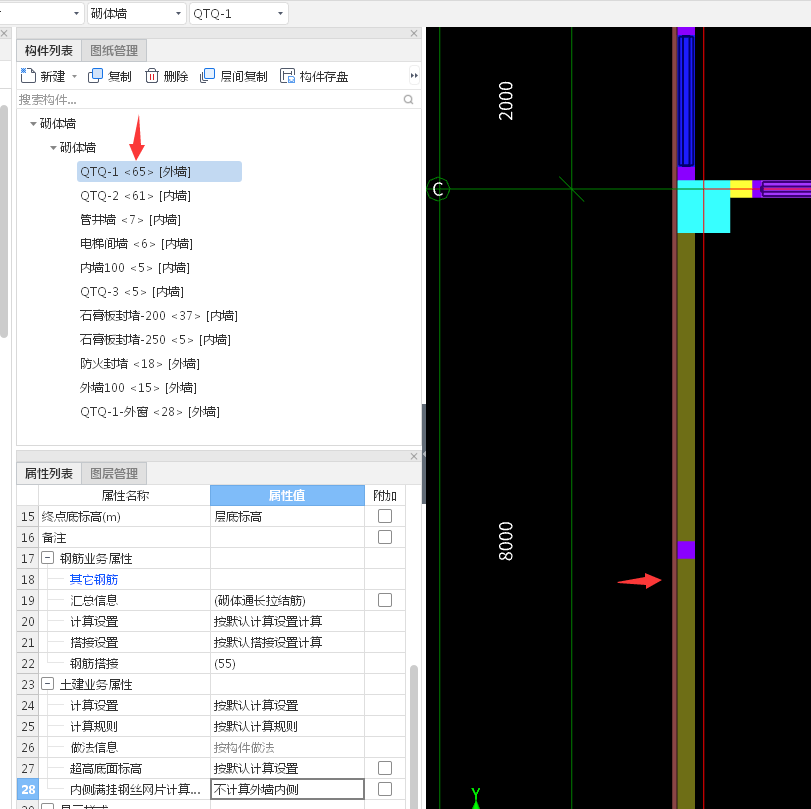811x809 pixels.
Task: Expand the toolbar overflow arrows
Action: 414,76
